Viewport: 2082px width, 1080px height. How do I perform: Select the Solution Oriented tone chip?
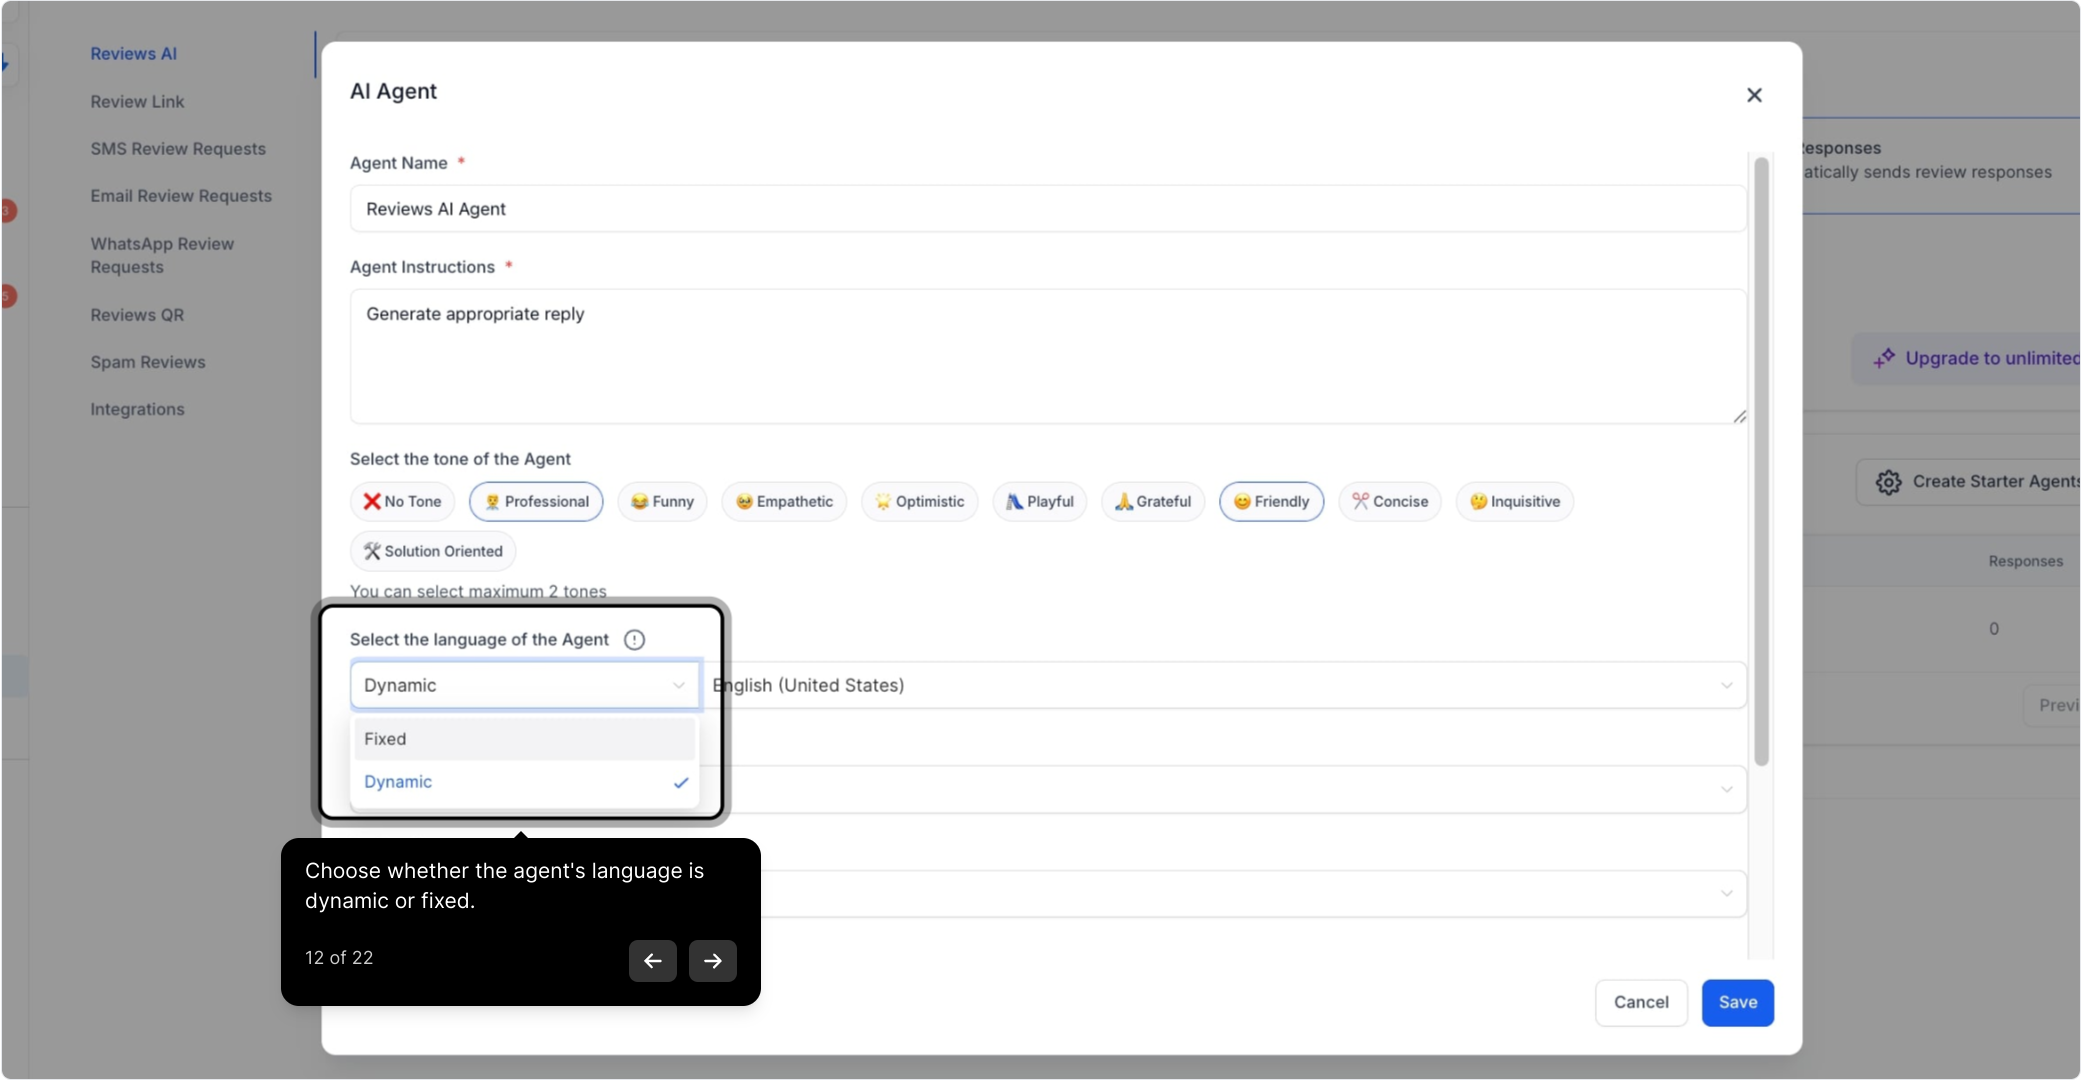[433, 551]
